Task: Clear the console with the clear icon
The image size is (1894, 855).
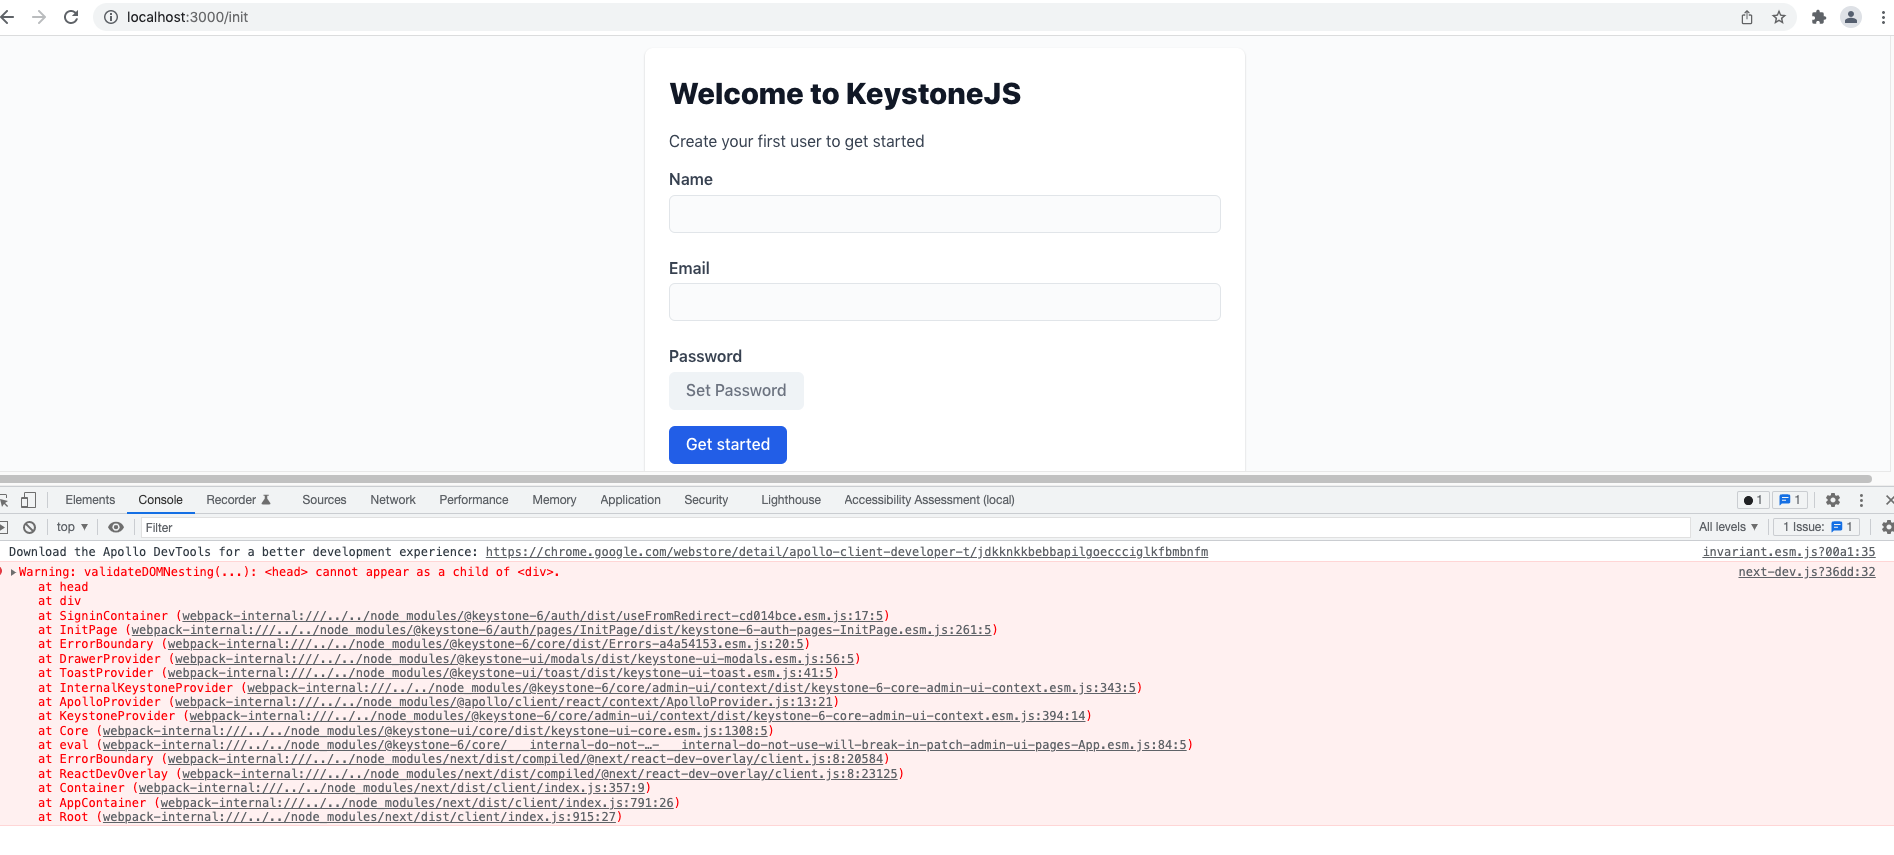Action: tap(30, 527)
